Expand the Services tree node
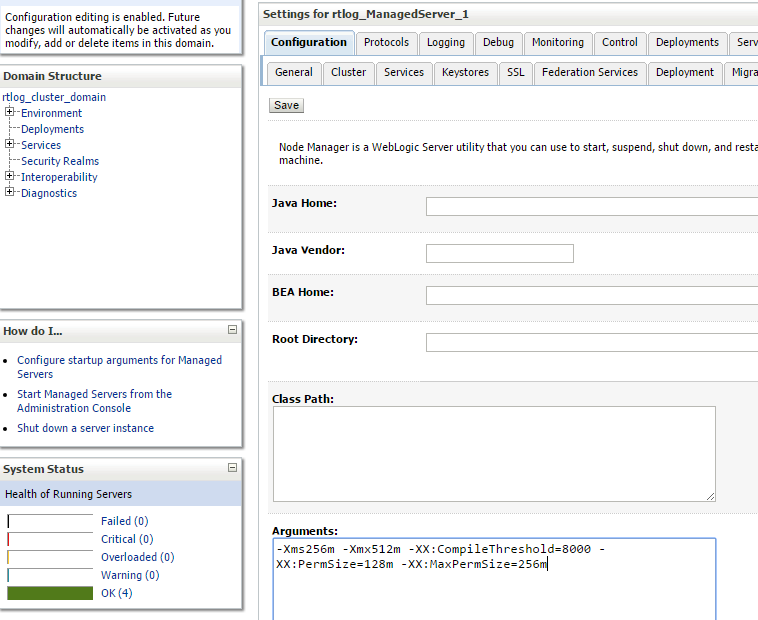The width and height of the screenshot is (758, 620). 9,144
